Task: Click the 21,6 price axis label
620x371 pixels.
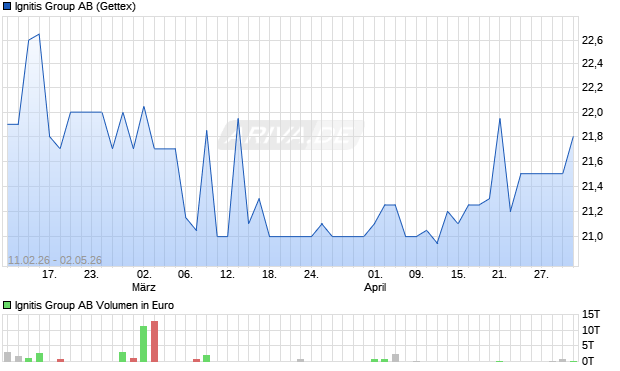Action: coord(592,161)
